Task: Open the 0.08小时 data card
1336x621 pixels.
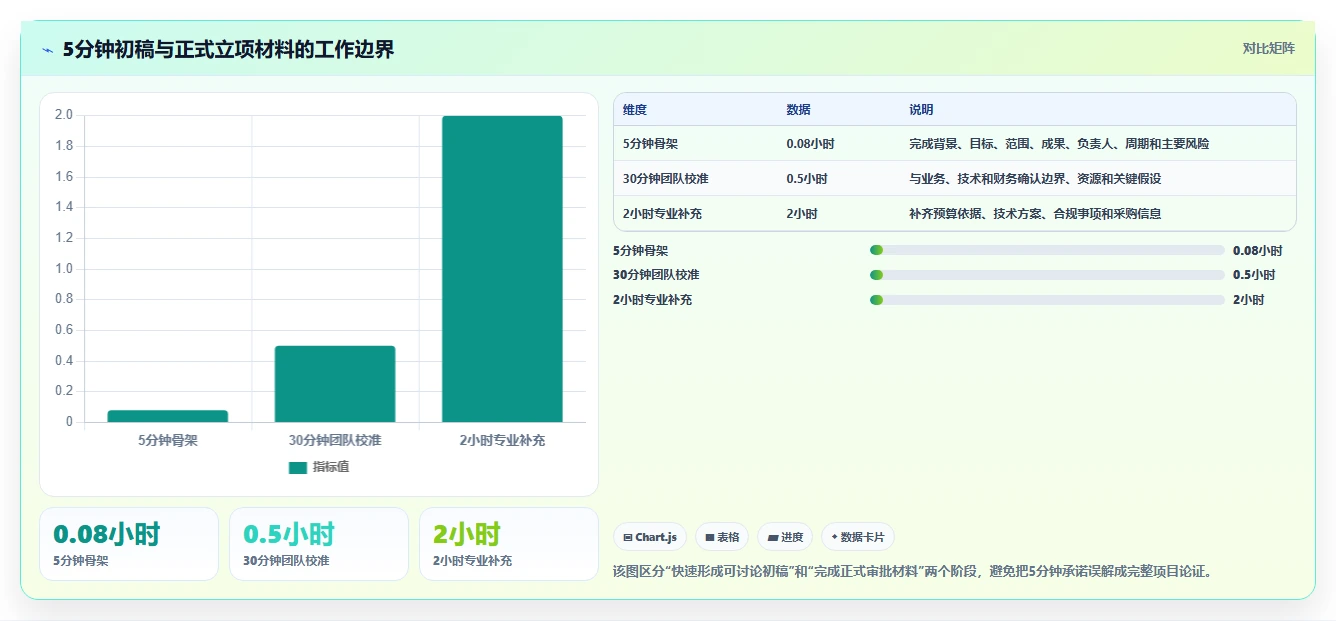Action: click(129, 544)
